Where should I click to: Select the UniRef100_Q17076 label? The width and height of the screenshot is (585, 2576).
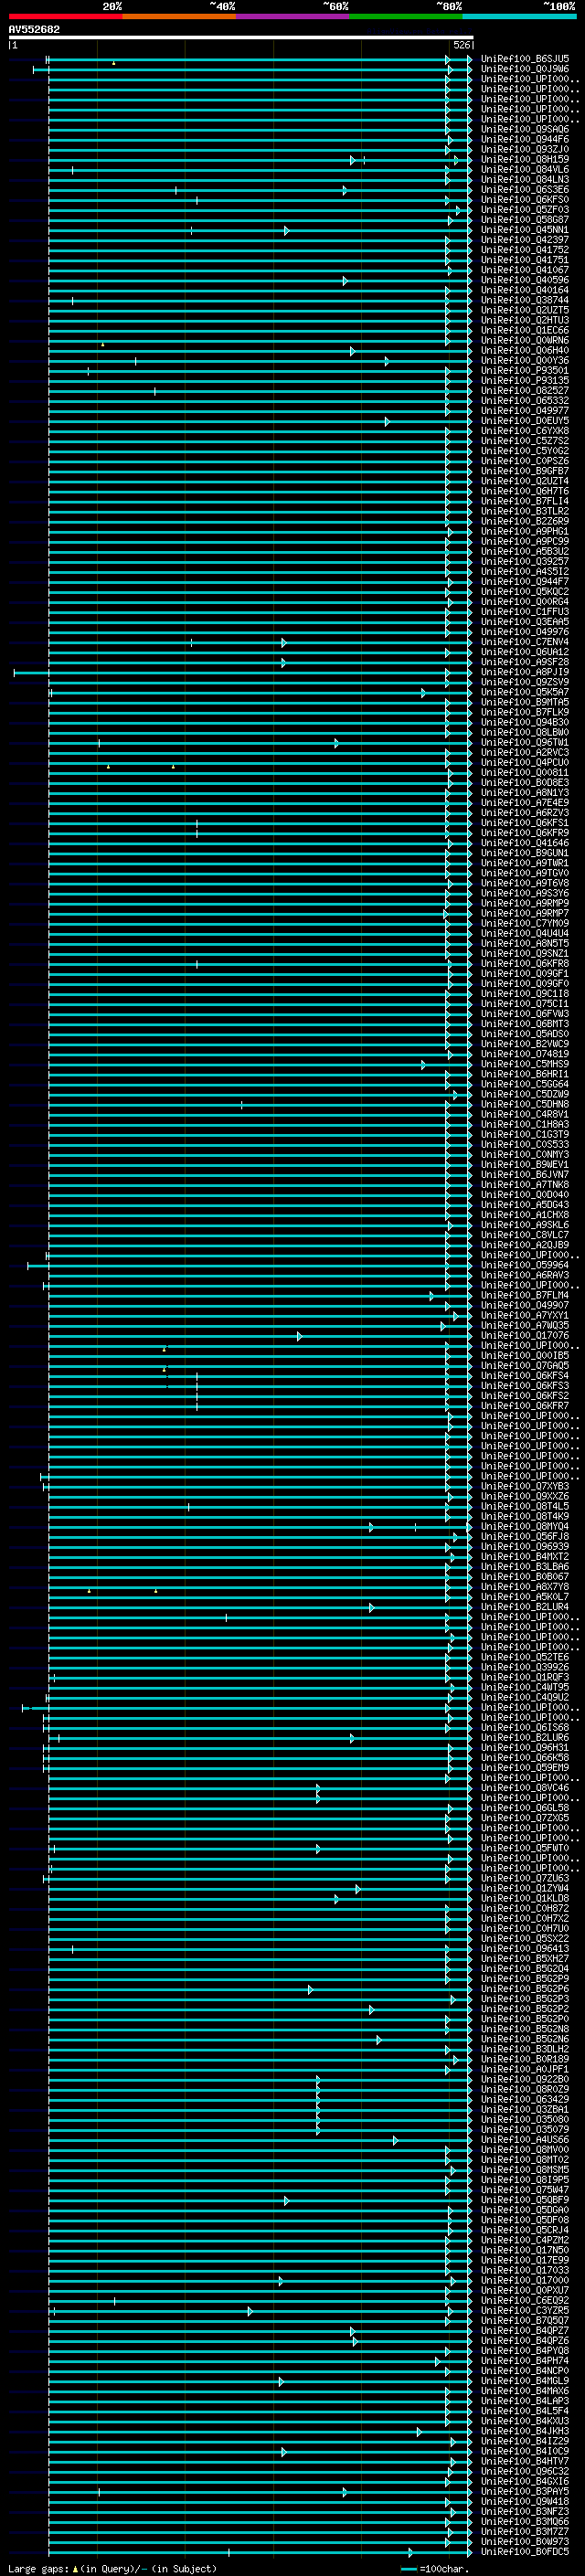coord(525,1335)
